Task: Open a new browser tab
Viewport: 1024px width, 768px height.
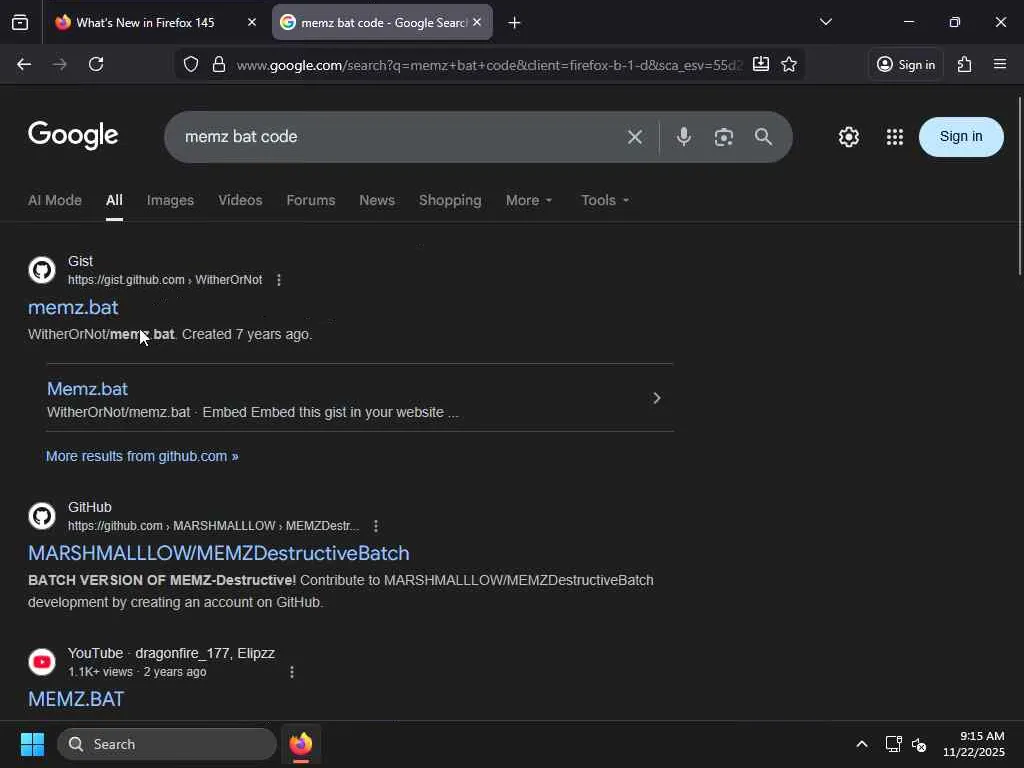Action: click(515, 23)
